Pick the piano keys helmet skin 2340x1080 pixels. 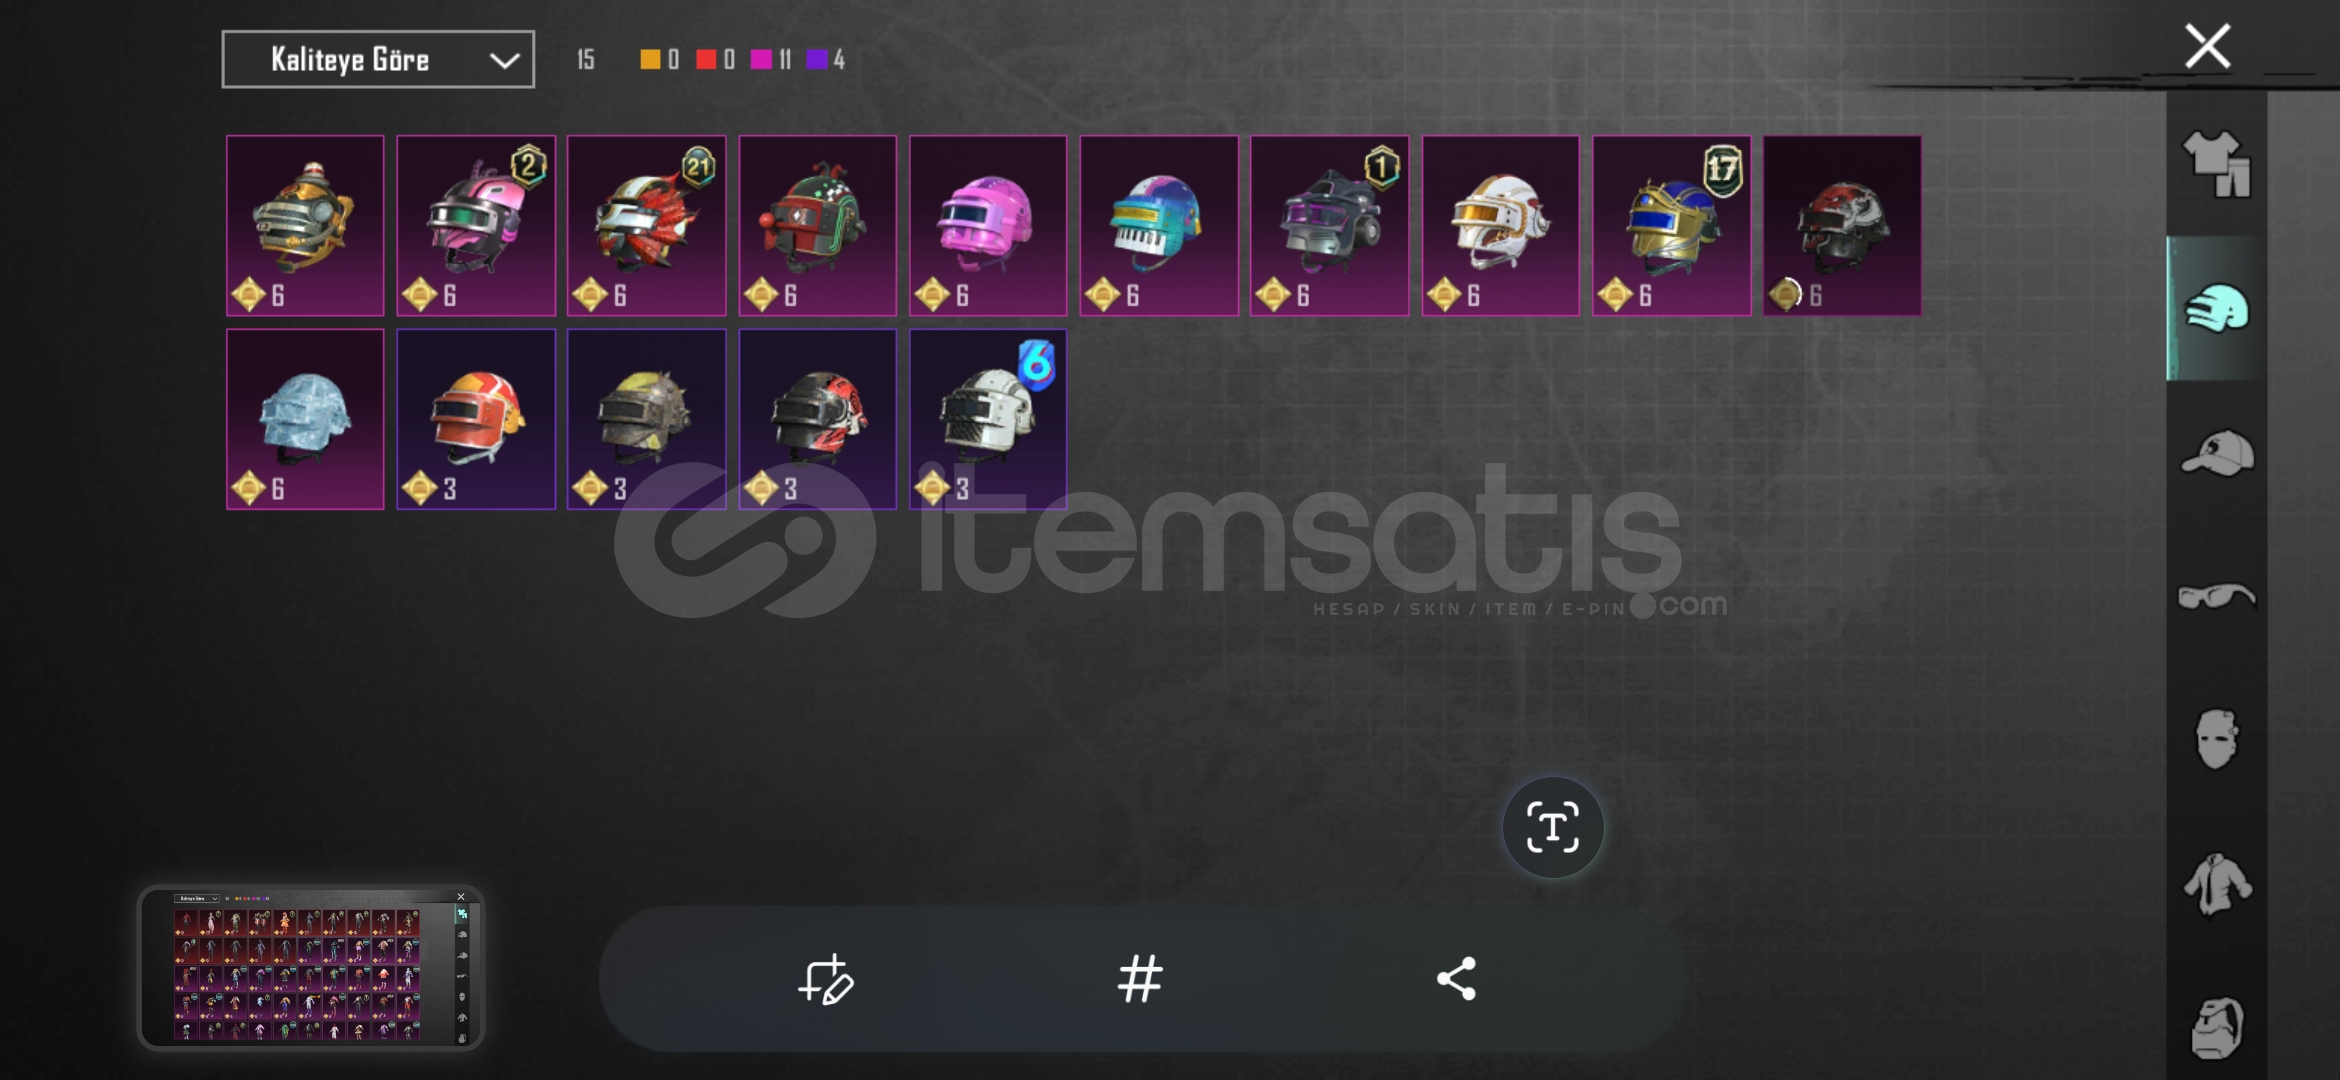[1159, 226]
